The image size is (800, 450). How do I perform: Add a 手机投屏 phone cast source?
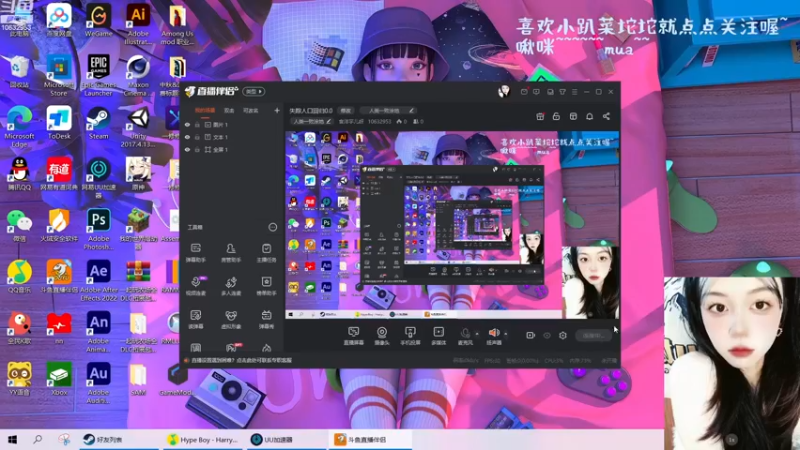tap(410, 336)
